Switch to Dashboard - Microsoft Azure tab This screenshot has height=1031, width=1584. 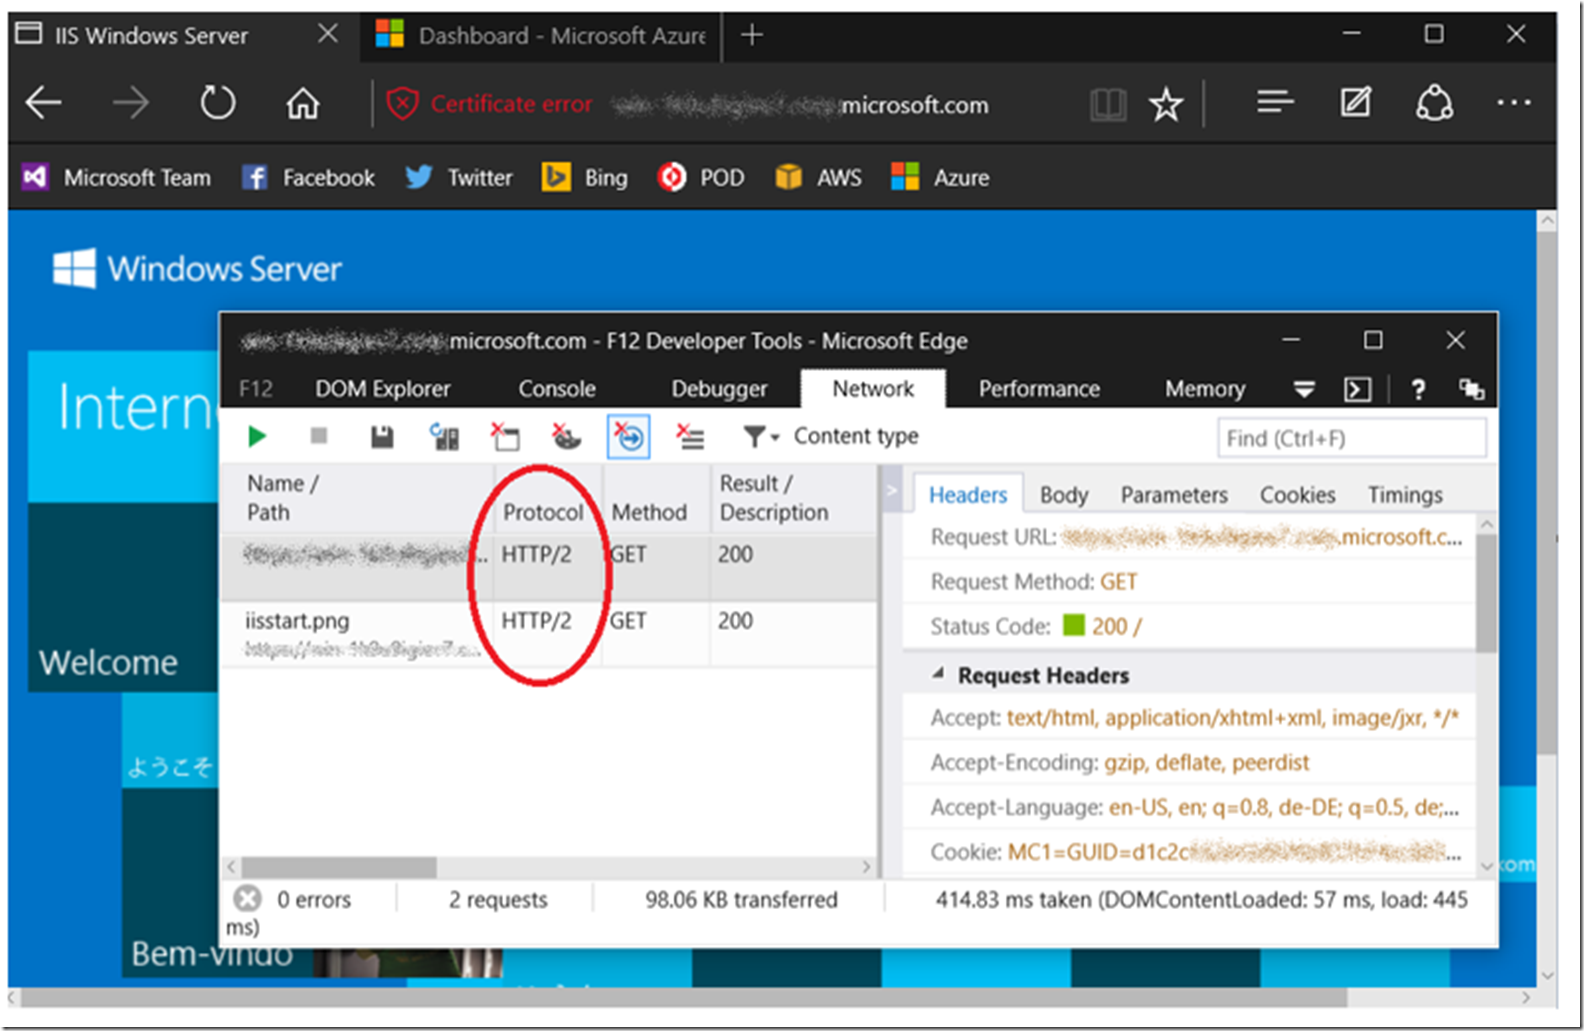(x=541, y=36)
